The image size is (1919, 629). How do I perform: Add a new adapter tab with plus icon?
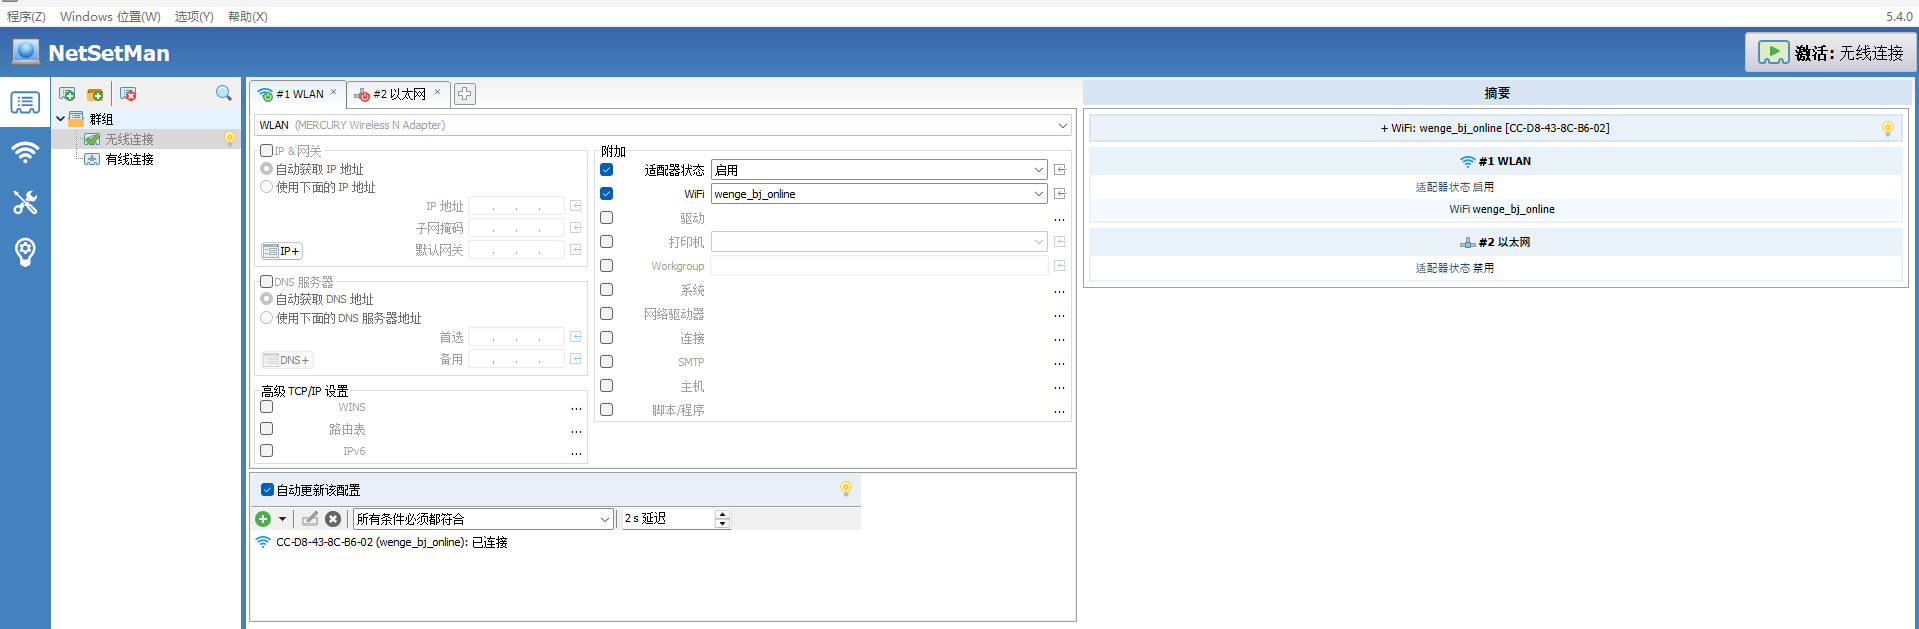click(465, 94)
